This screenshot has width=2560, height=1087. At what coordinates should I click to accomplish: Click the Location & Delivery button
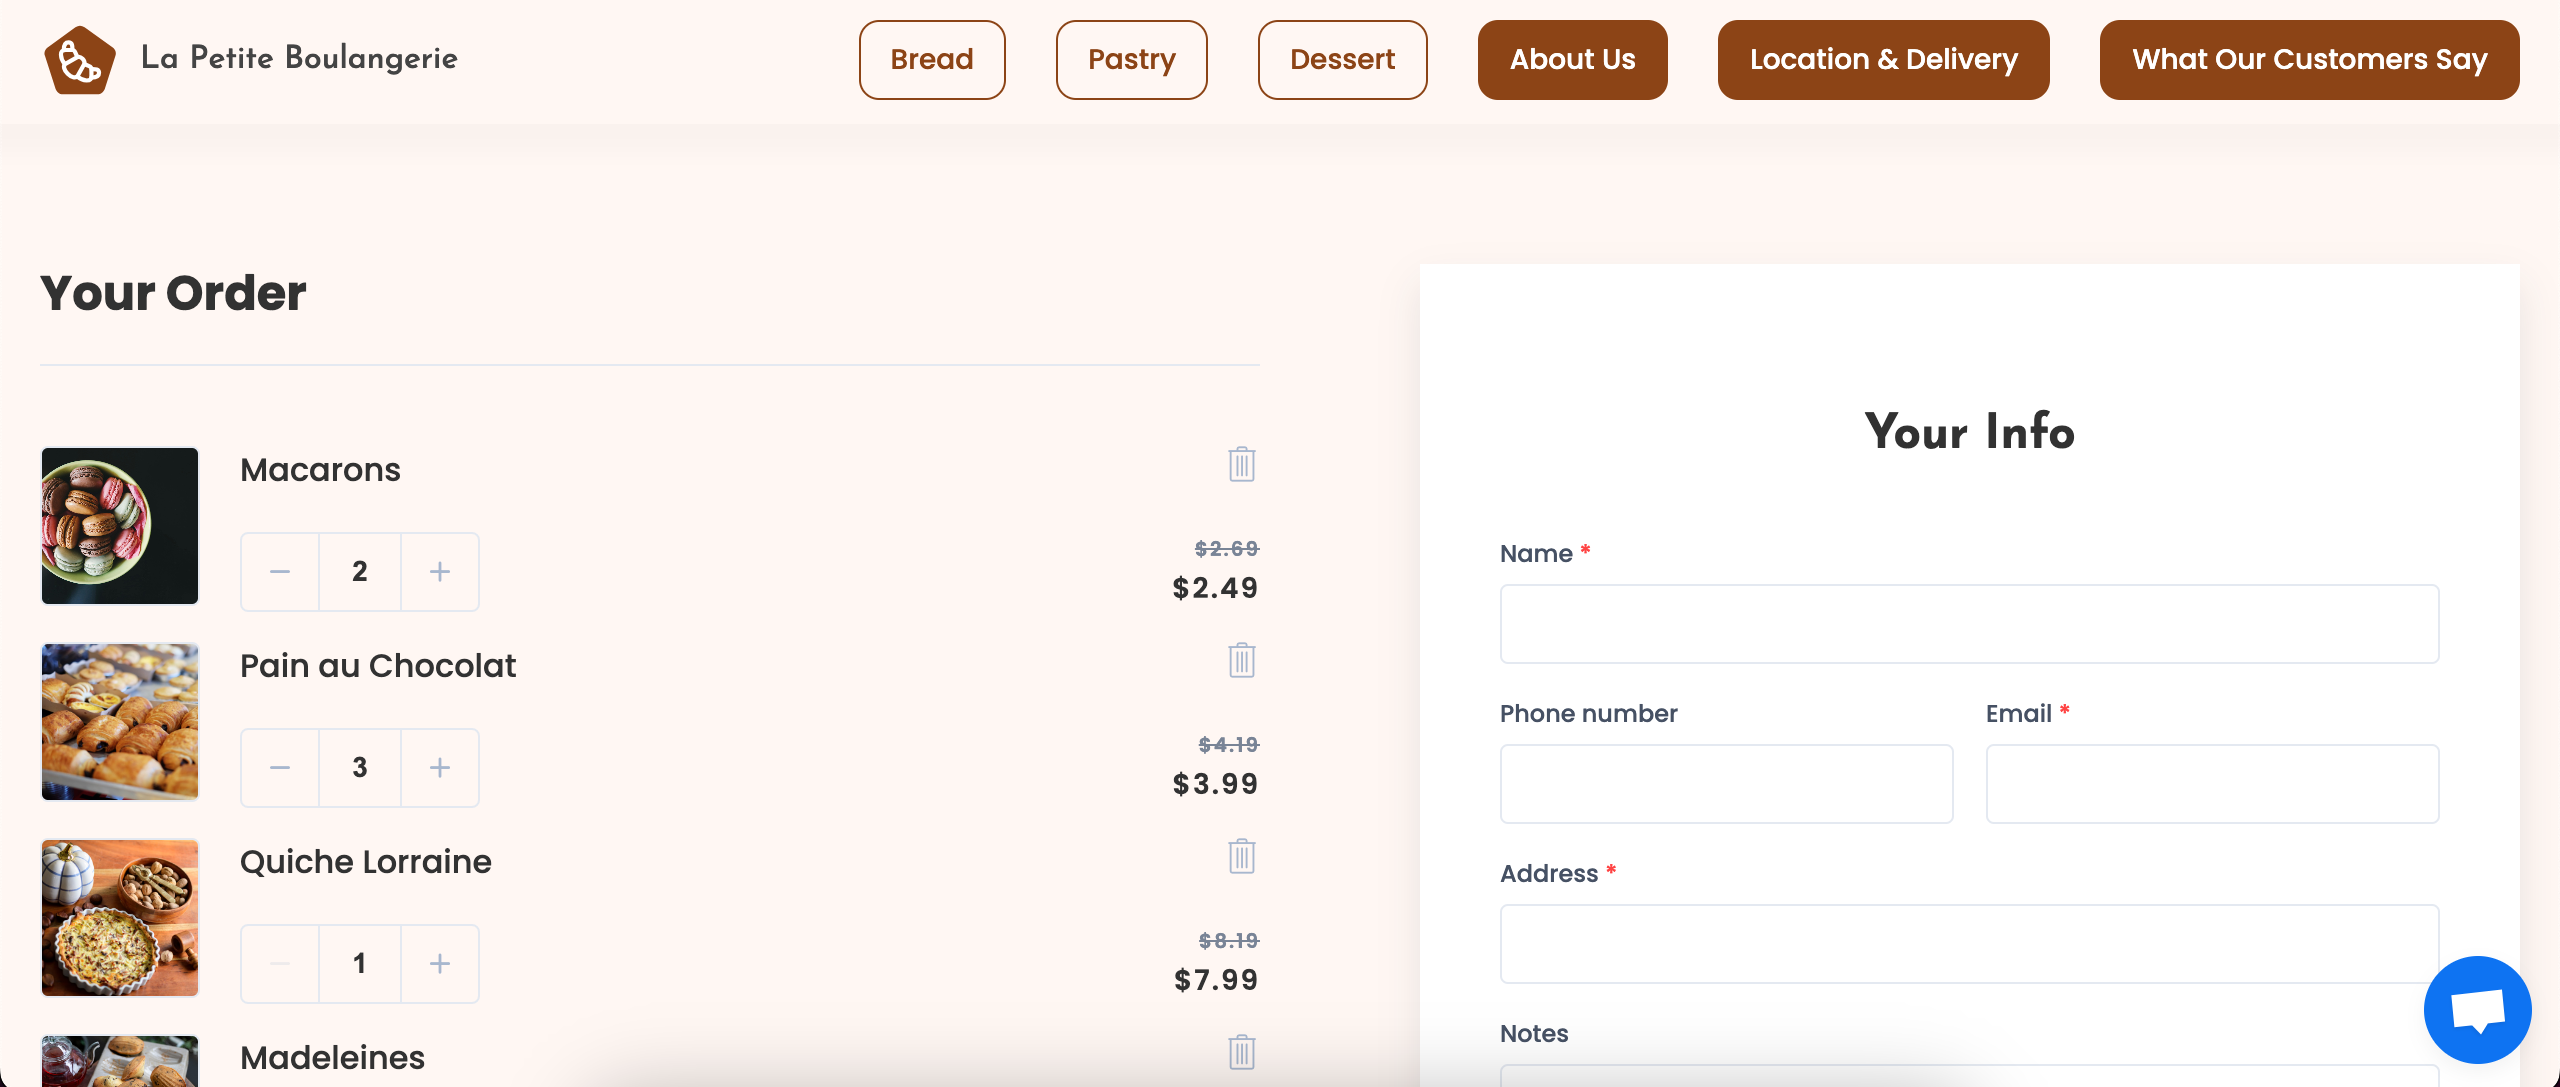[x=1884, y=60]
